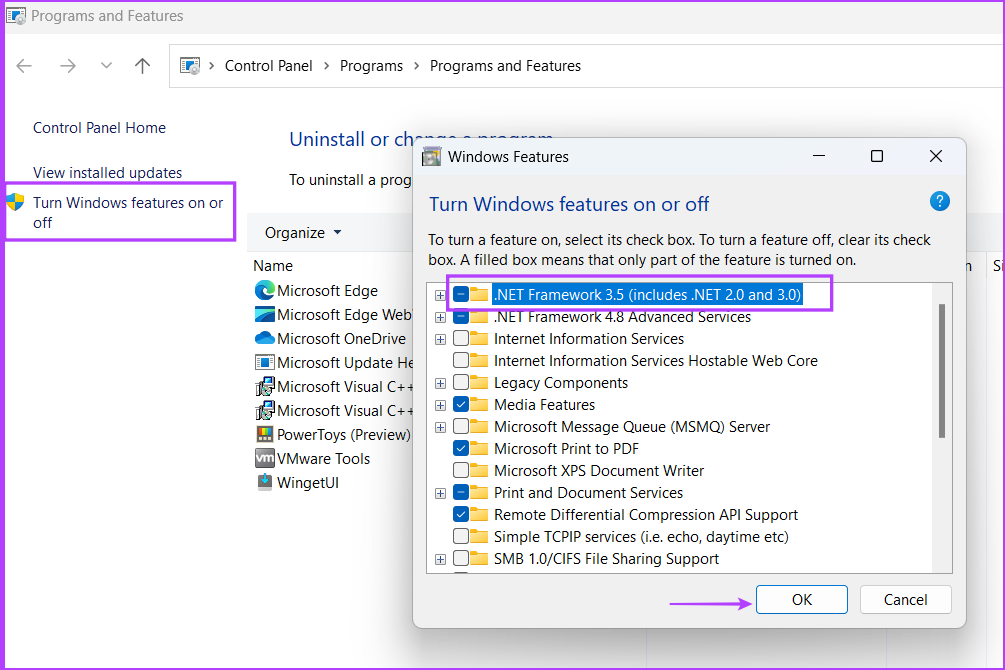
Task: Uncheck the Media Features checkbox
Action: 460,405
